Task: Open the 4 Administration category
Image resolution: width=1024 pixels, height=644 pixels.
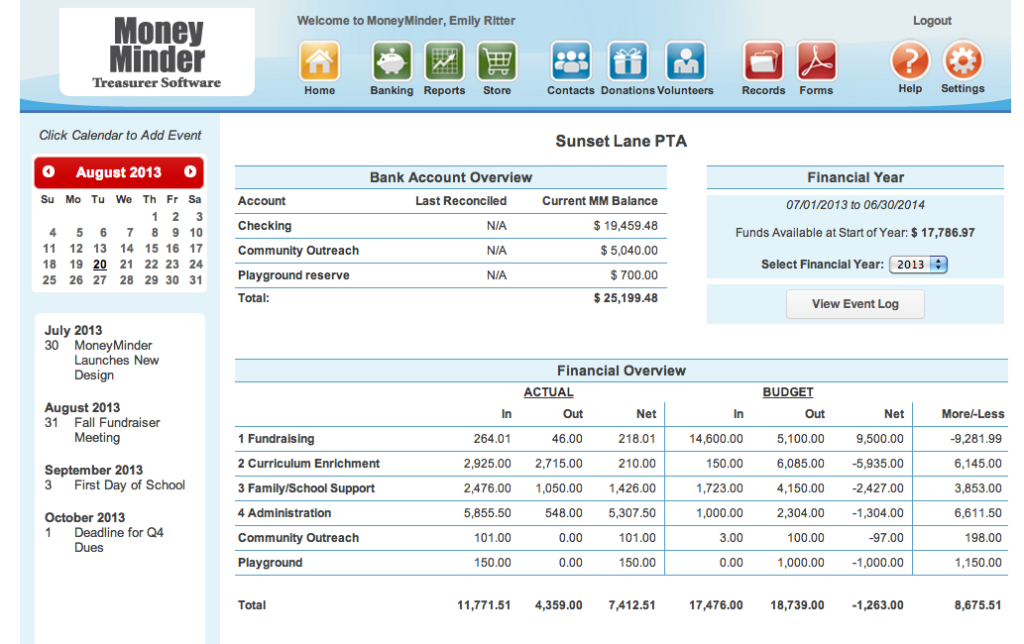Action: (284, 513)
